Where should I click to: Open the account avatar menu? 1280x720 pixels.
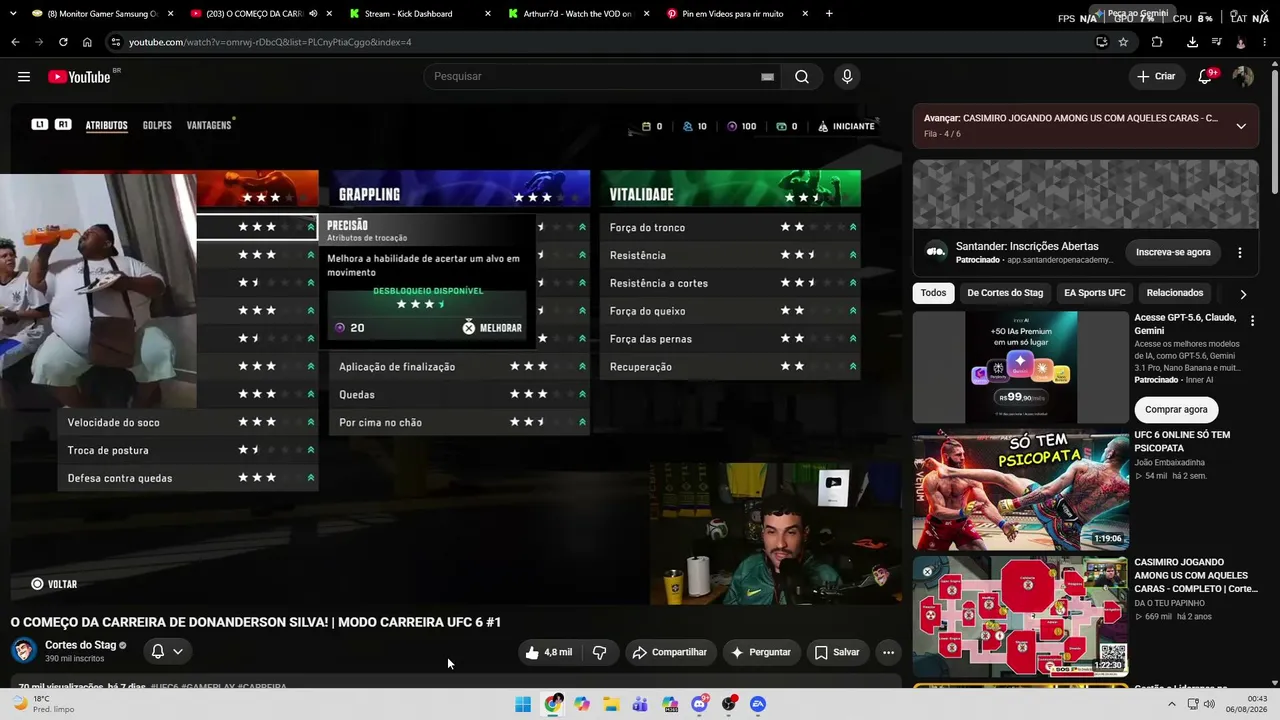tap(1243, 76)
